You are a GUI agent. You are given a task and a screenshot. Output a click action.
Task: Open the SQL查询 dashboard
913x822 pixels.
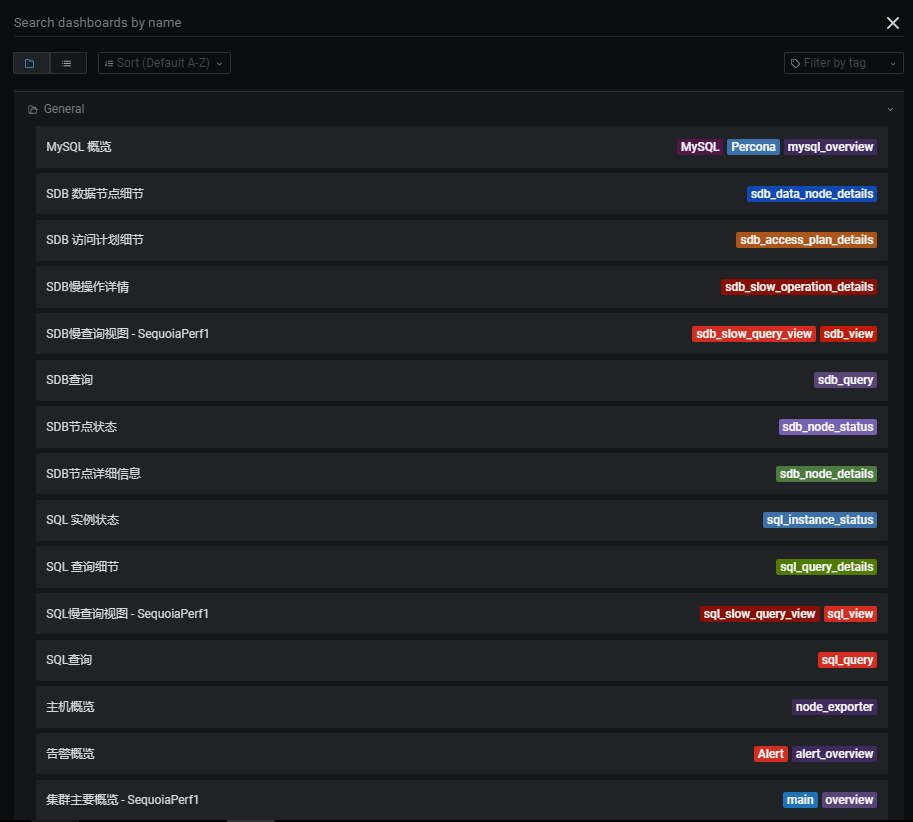click(x=70, y=660)
